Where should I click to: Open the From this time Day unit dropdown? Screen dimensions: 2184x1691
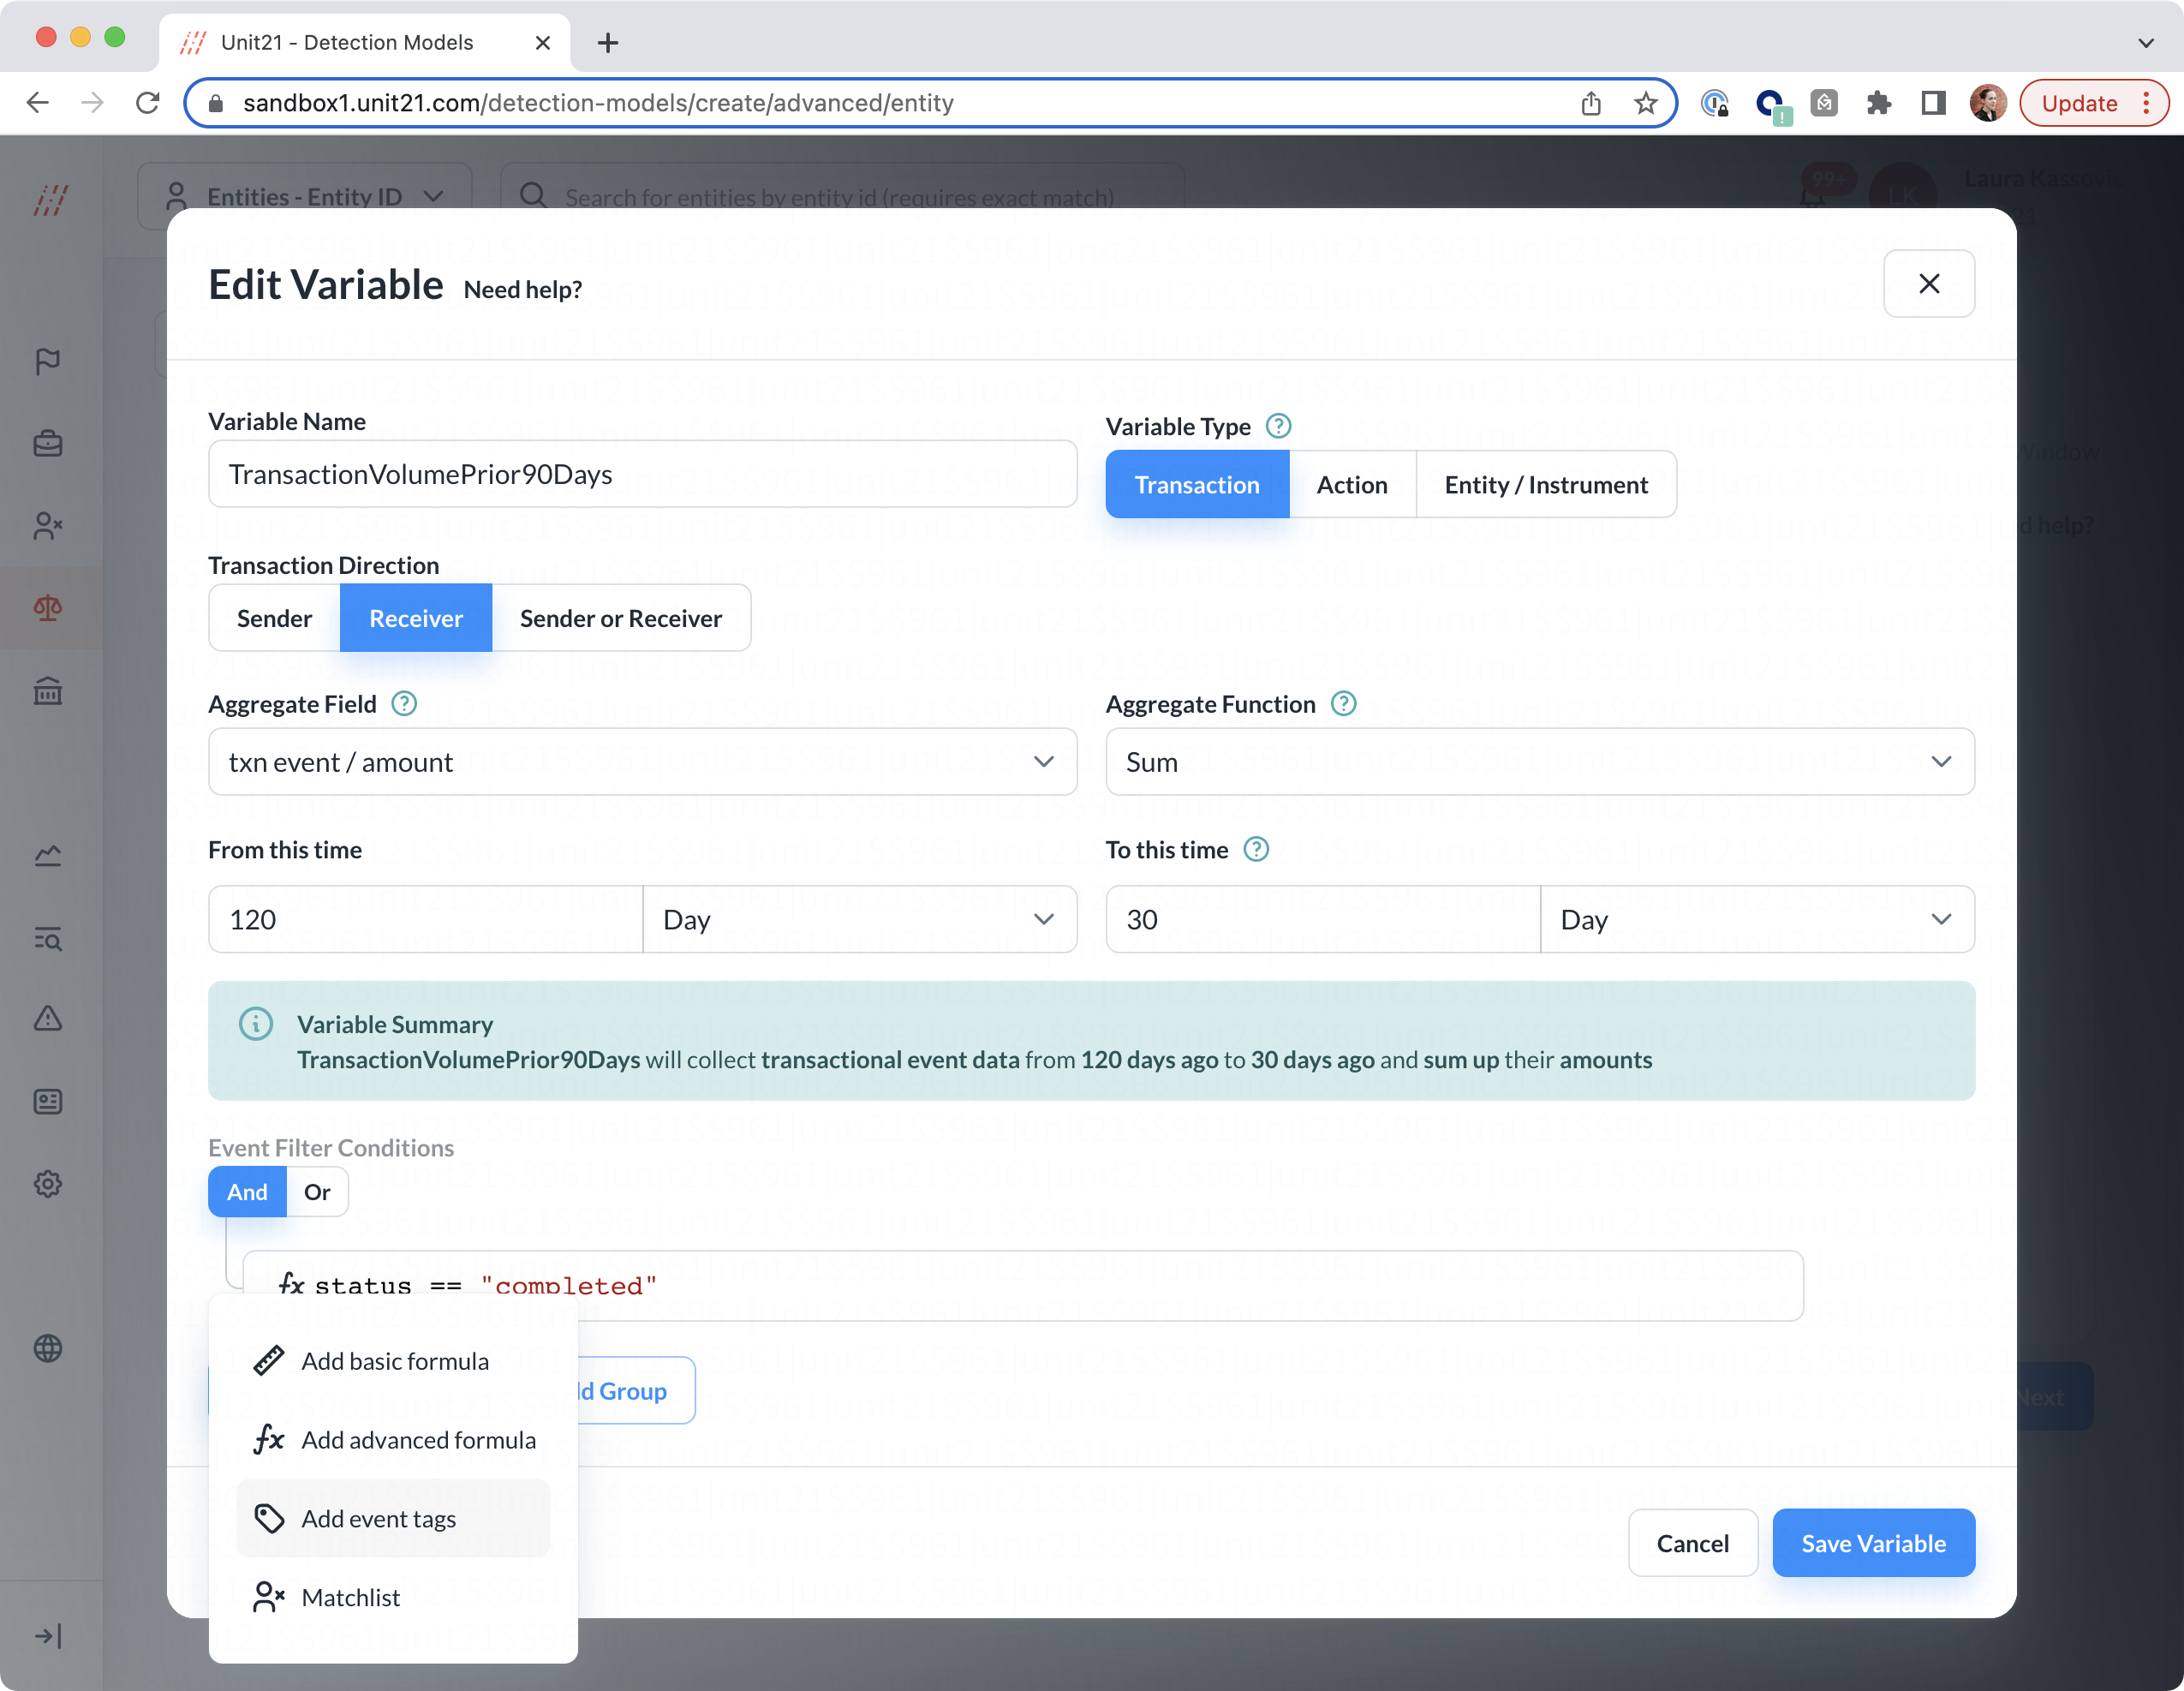pyautogui.click(x=859, y=920)
